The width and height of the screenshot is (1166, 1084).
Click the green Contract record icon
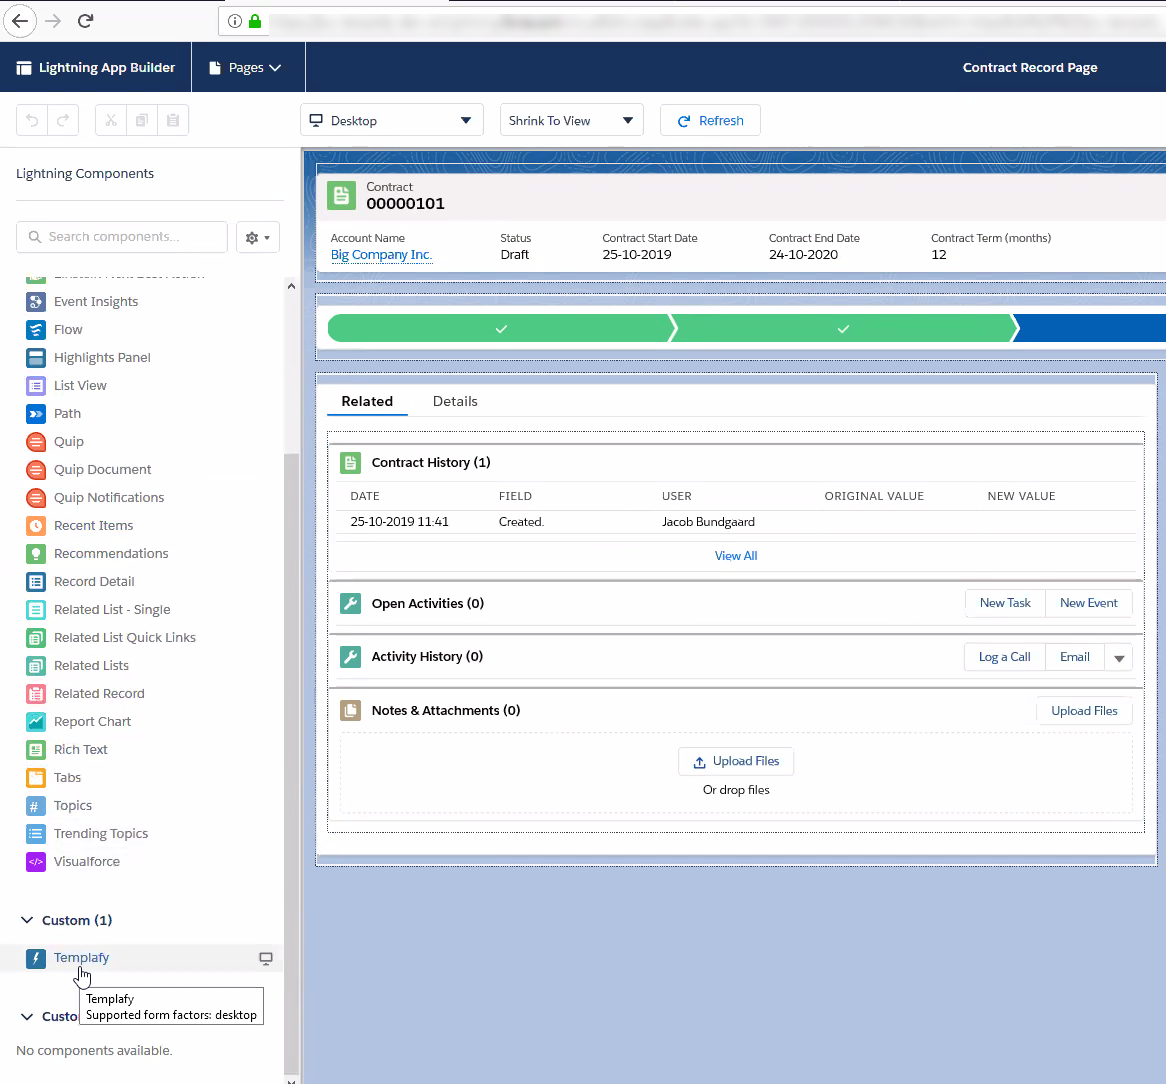coord(341,196)
